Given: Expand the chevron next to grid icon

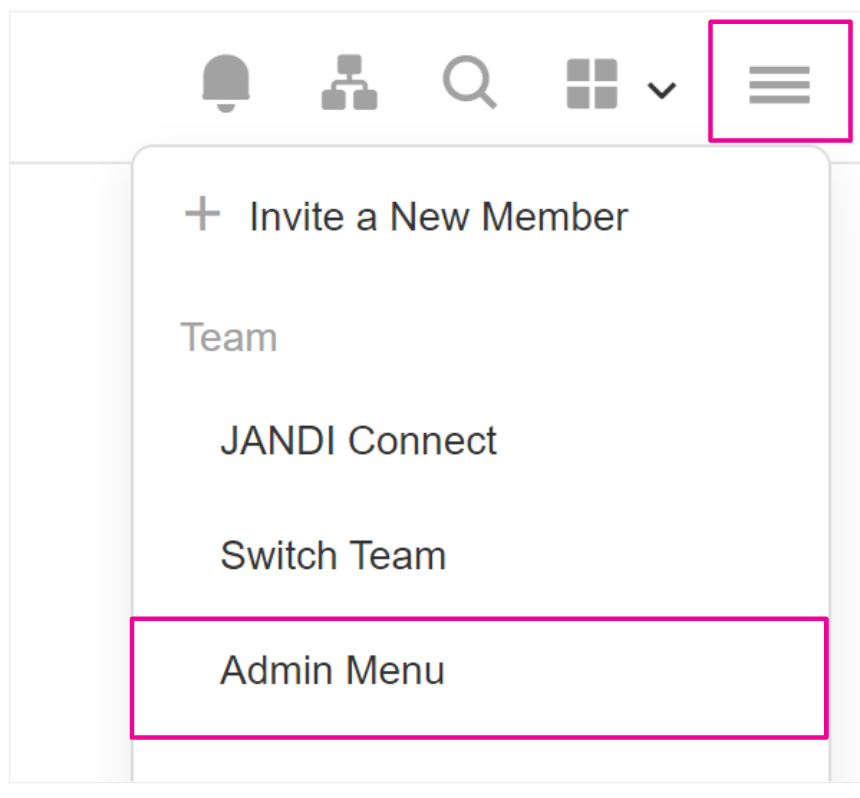Looking at the screenshot, I should pyautogui.click(x=661, y=90).
